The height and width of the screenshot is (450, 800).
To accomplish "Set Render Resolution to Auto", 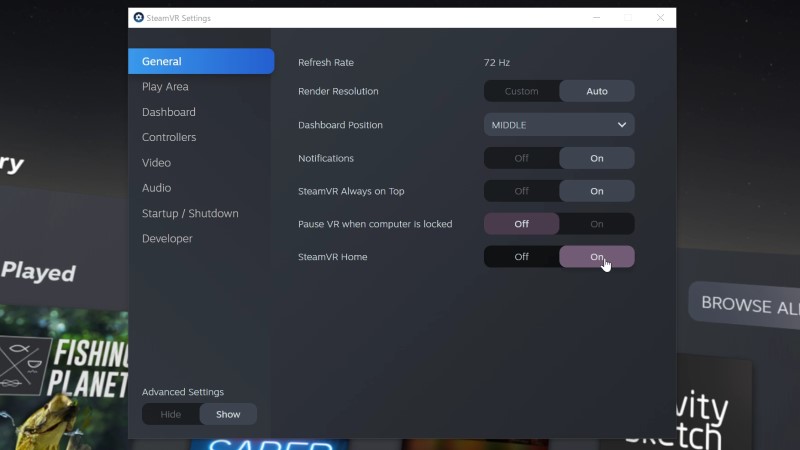I will [x=597, y=91].
